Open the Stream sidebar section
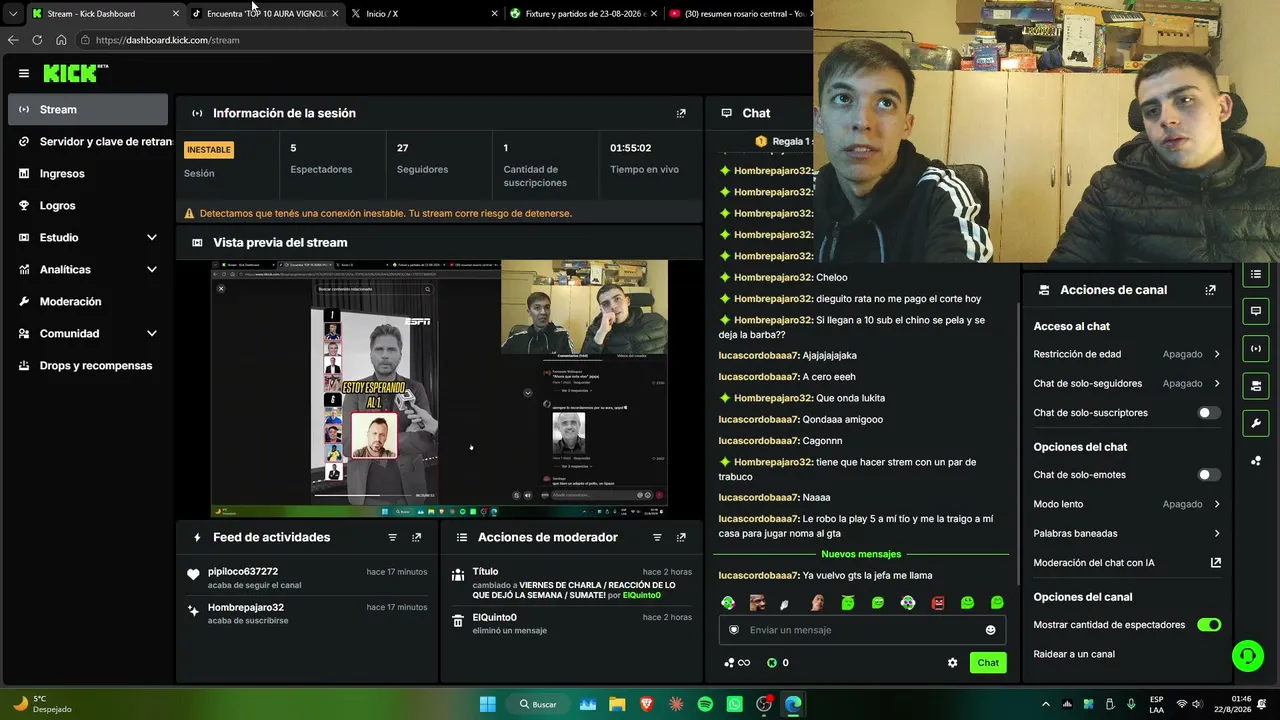 pos(88,110)
